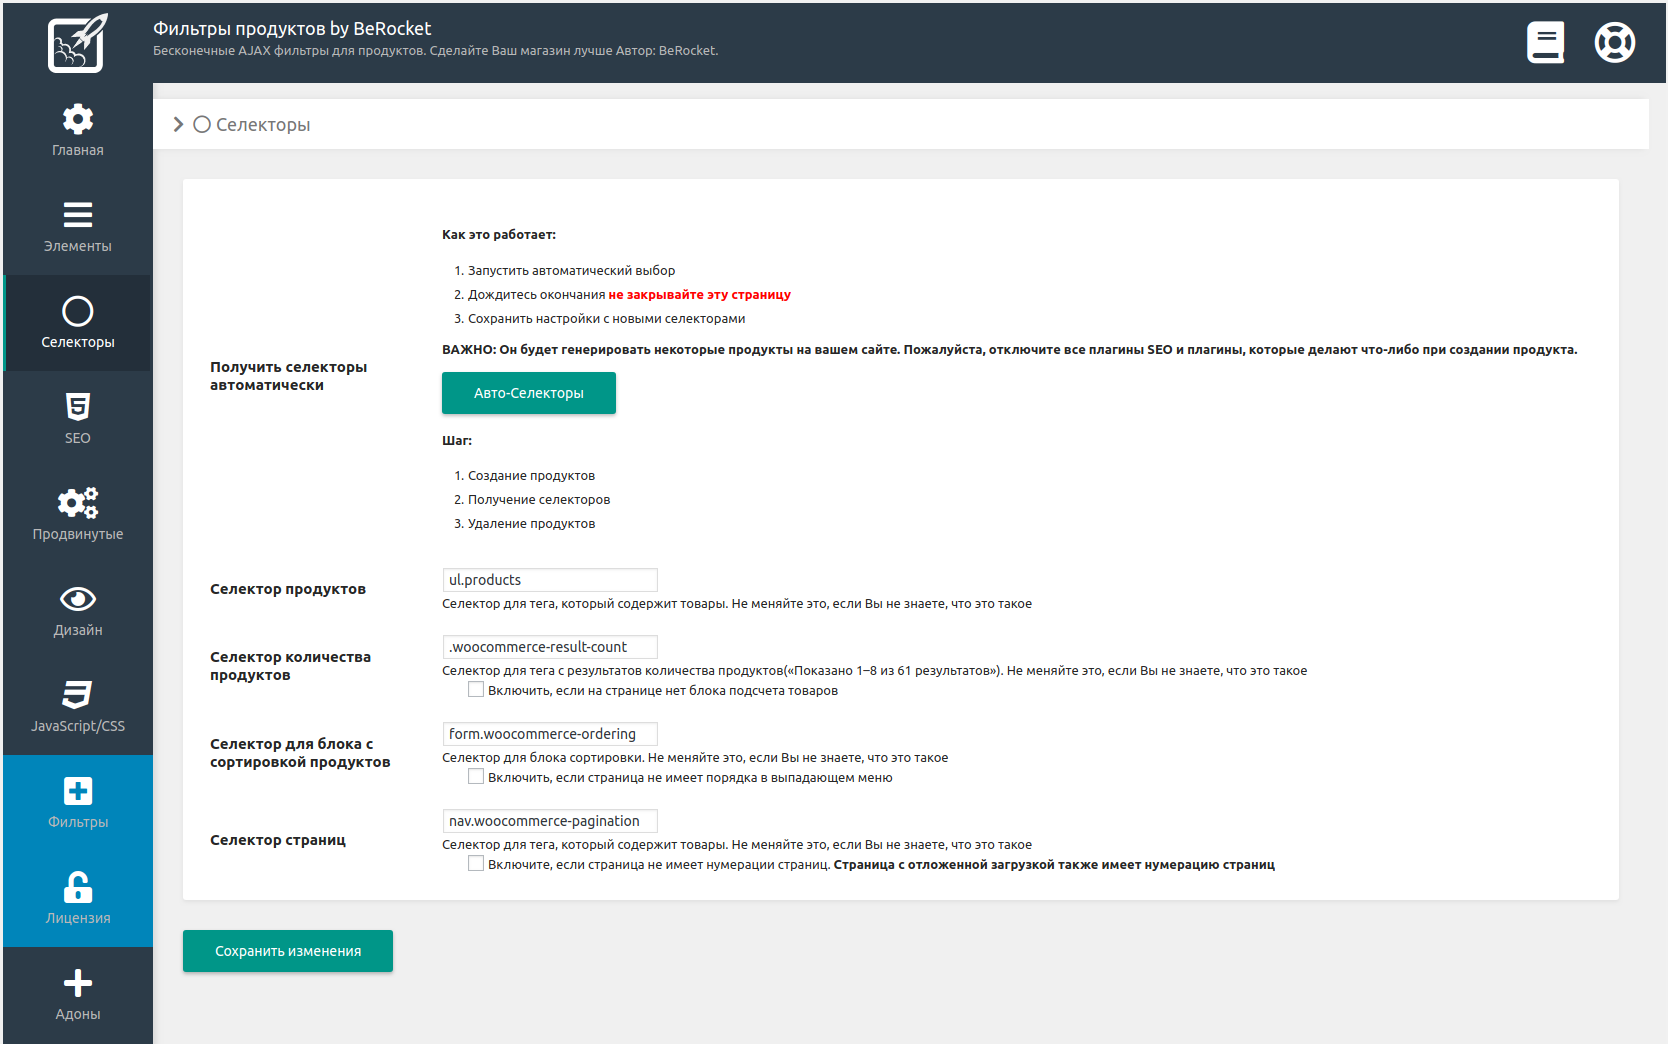Toggle checkbox for missing sorting dropdown
The image size is (1668, 1044).
pos(476,777)
